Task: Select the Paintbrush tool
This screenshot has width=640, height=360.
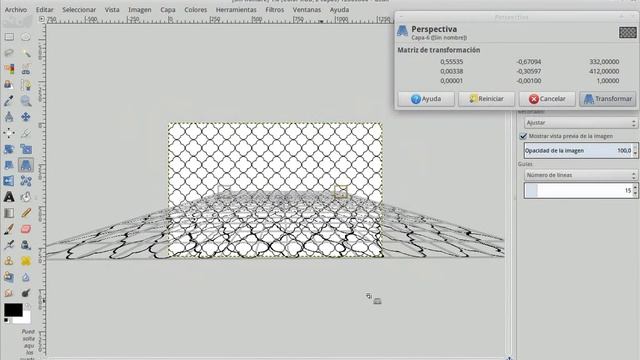Action: click(9, 229)
